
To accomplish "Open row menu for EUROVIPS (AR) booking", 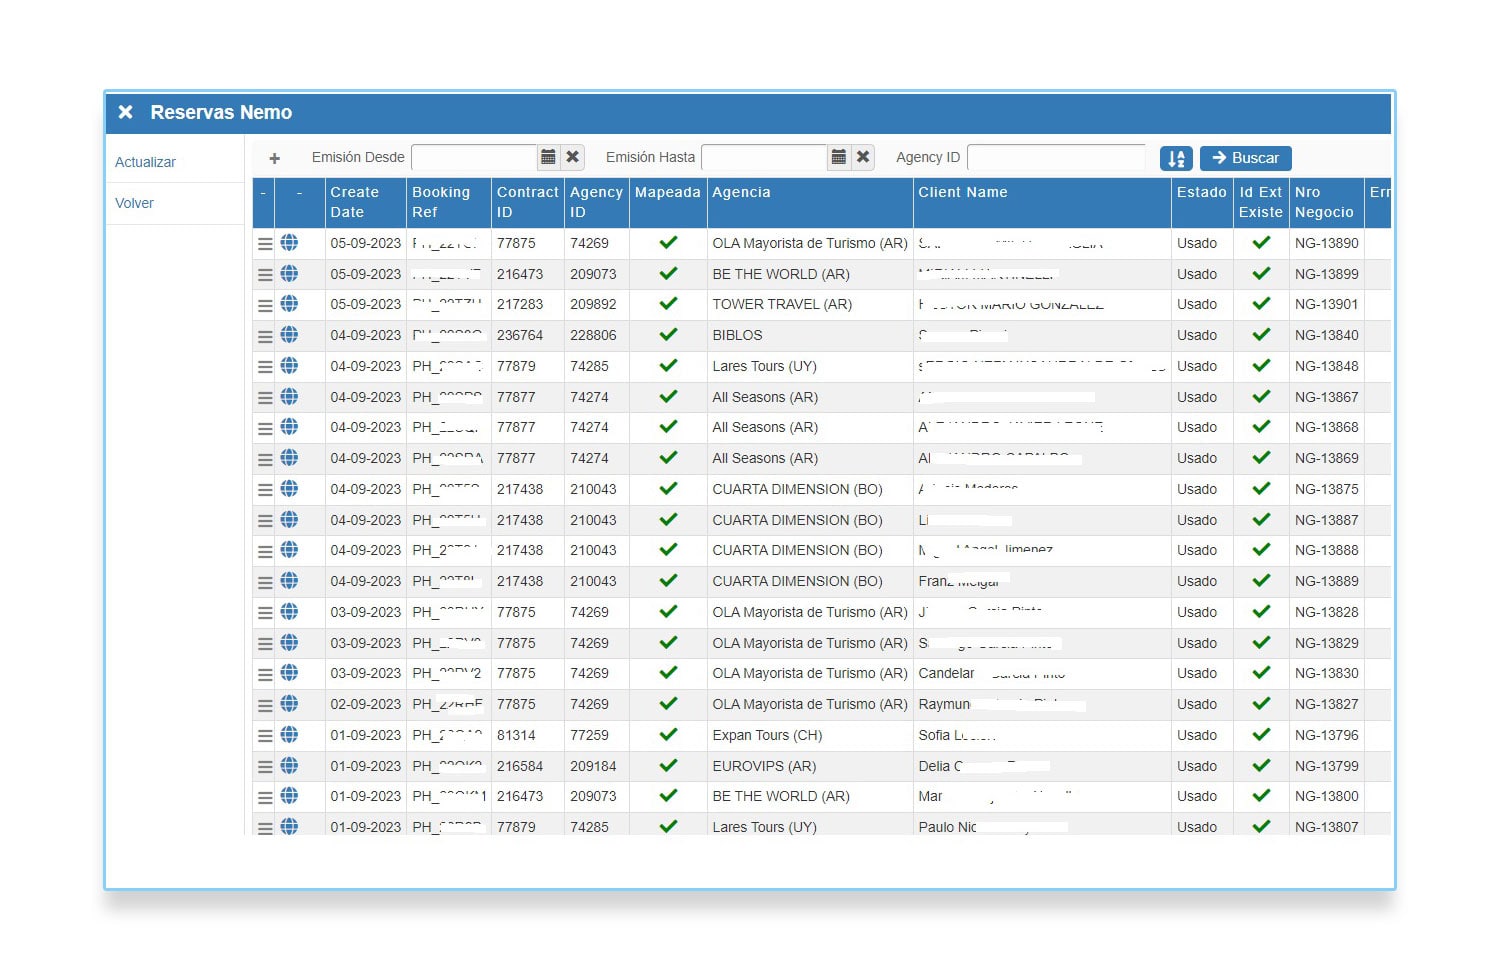I will 265,767.
